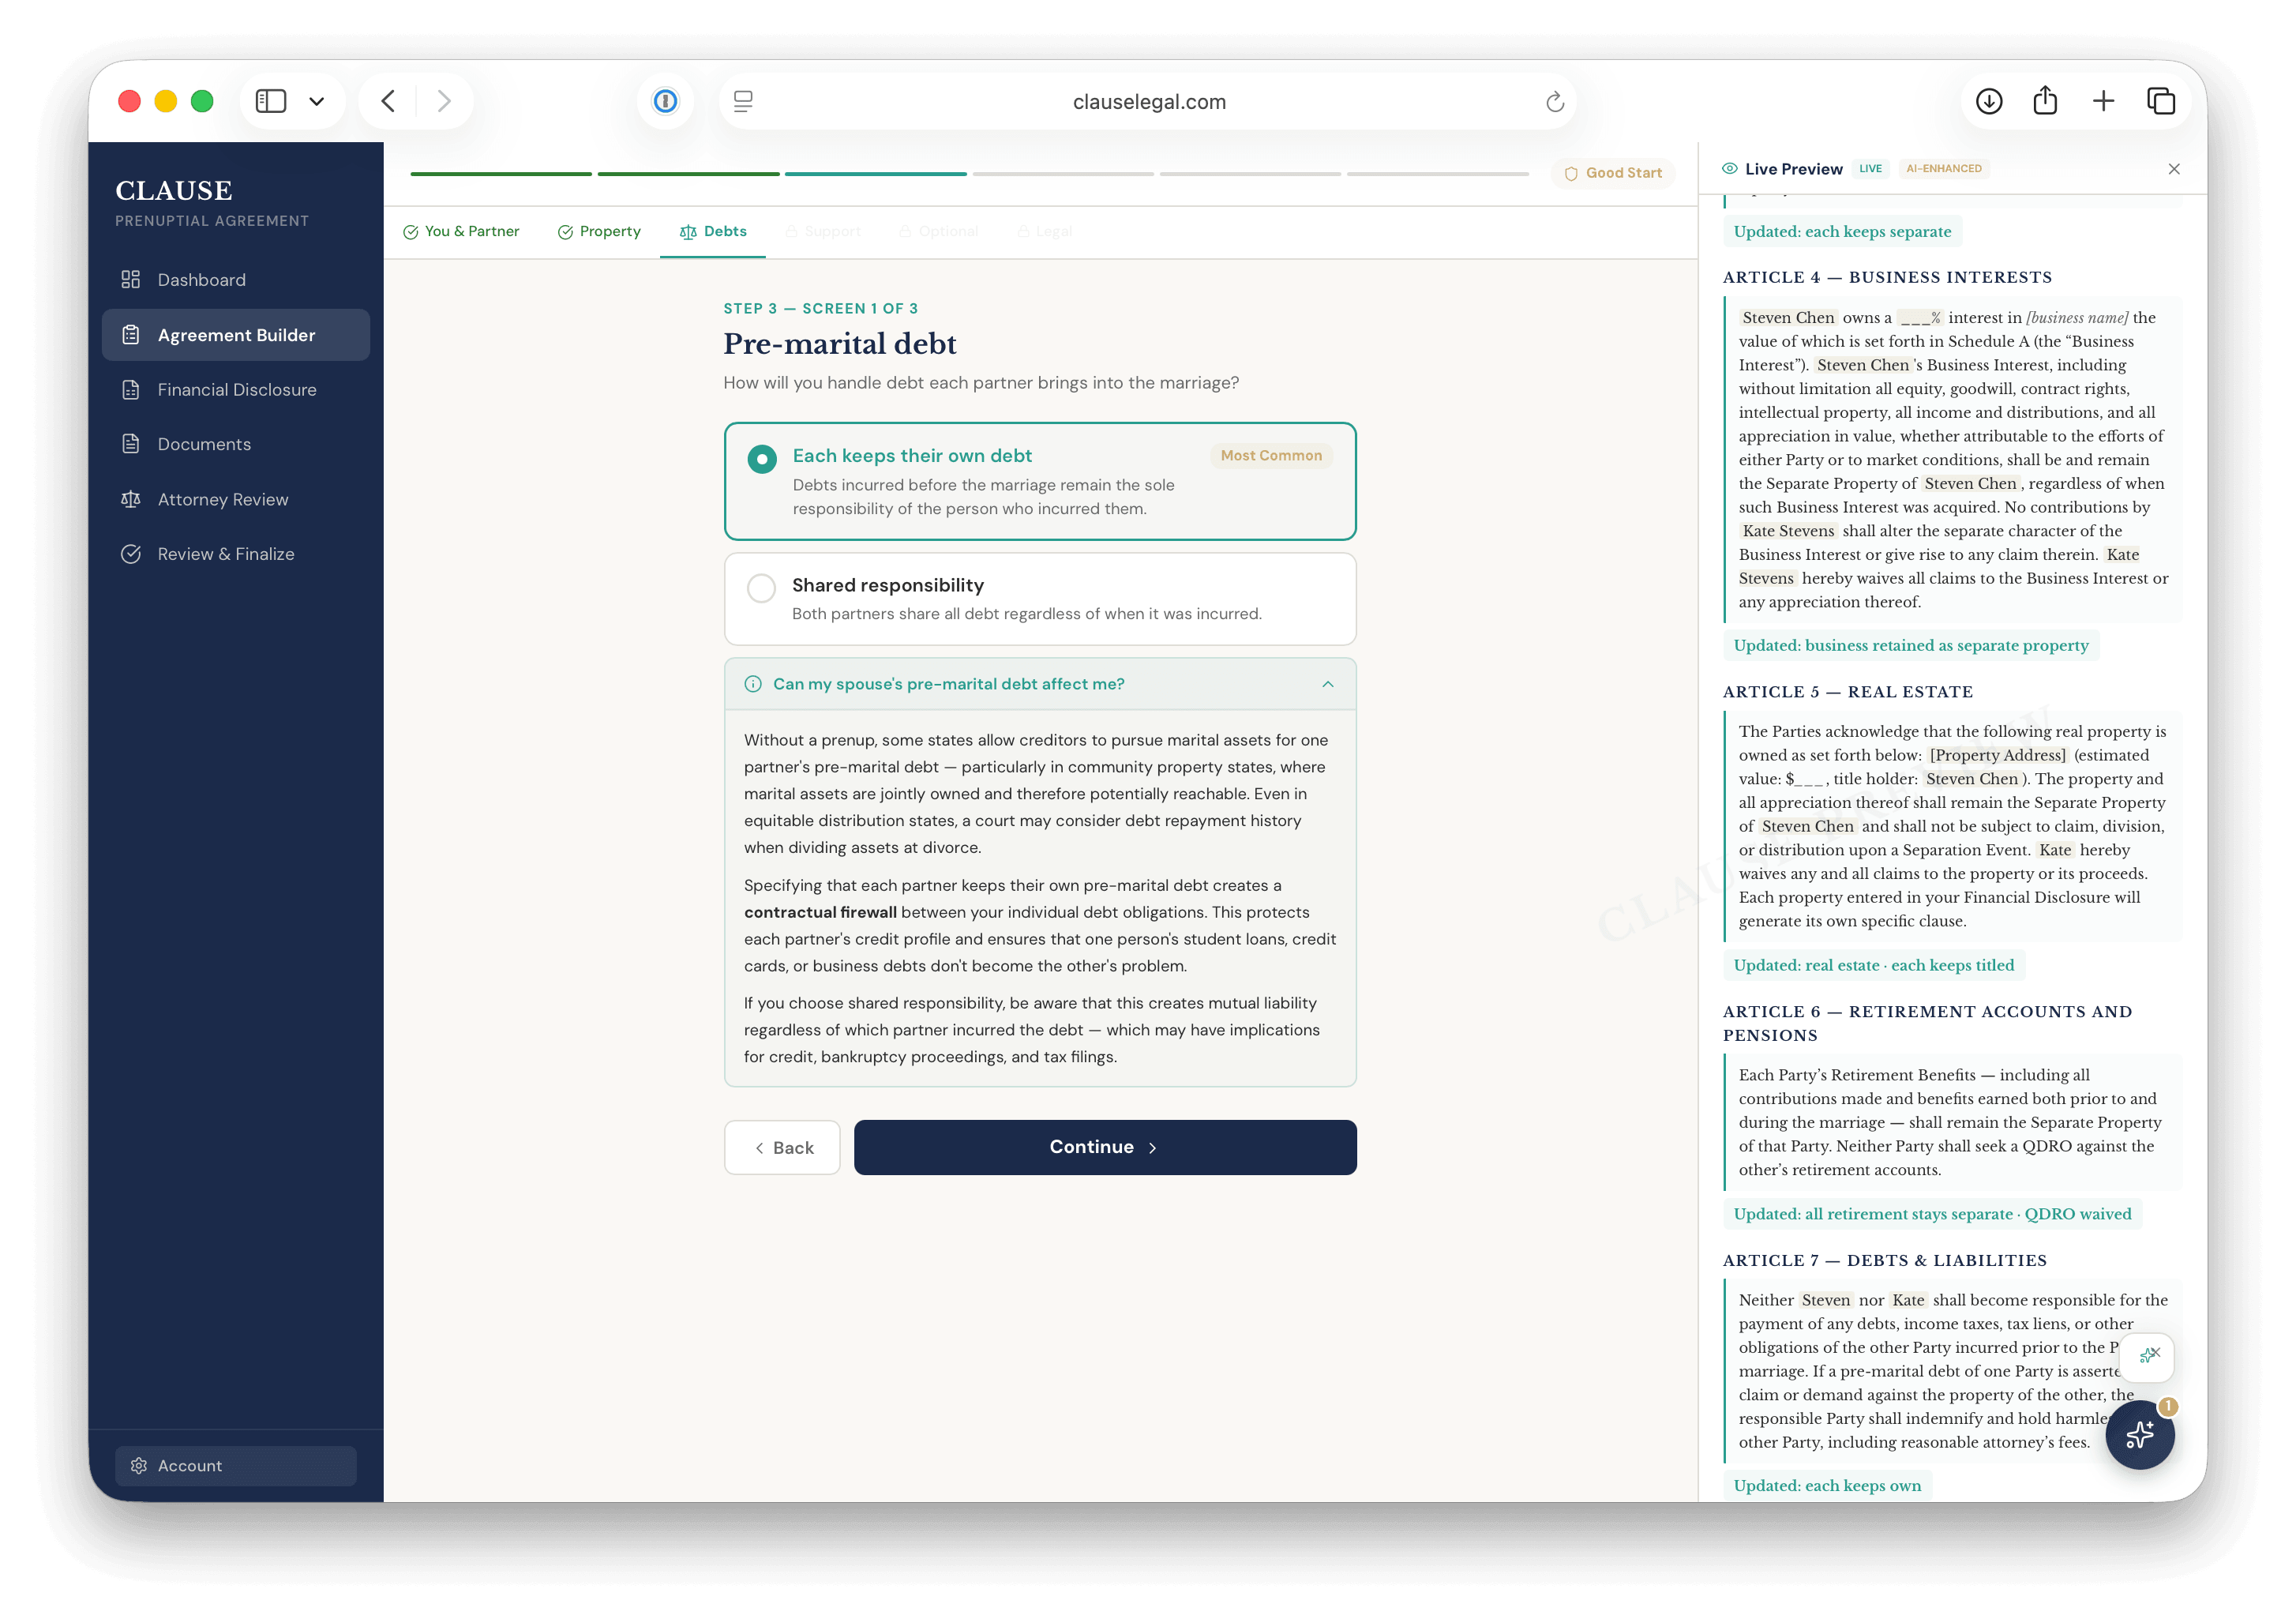Click the first completed progress segment
The height and width of the screenshot is (1619, 2296).
point(501,174)
